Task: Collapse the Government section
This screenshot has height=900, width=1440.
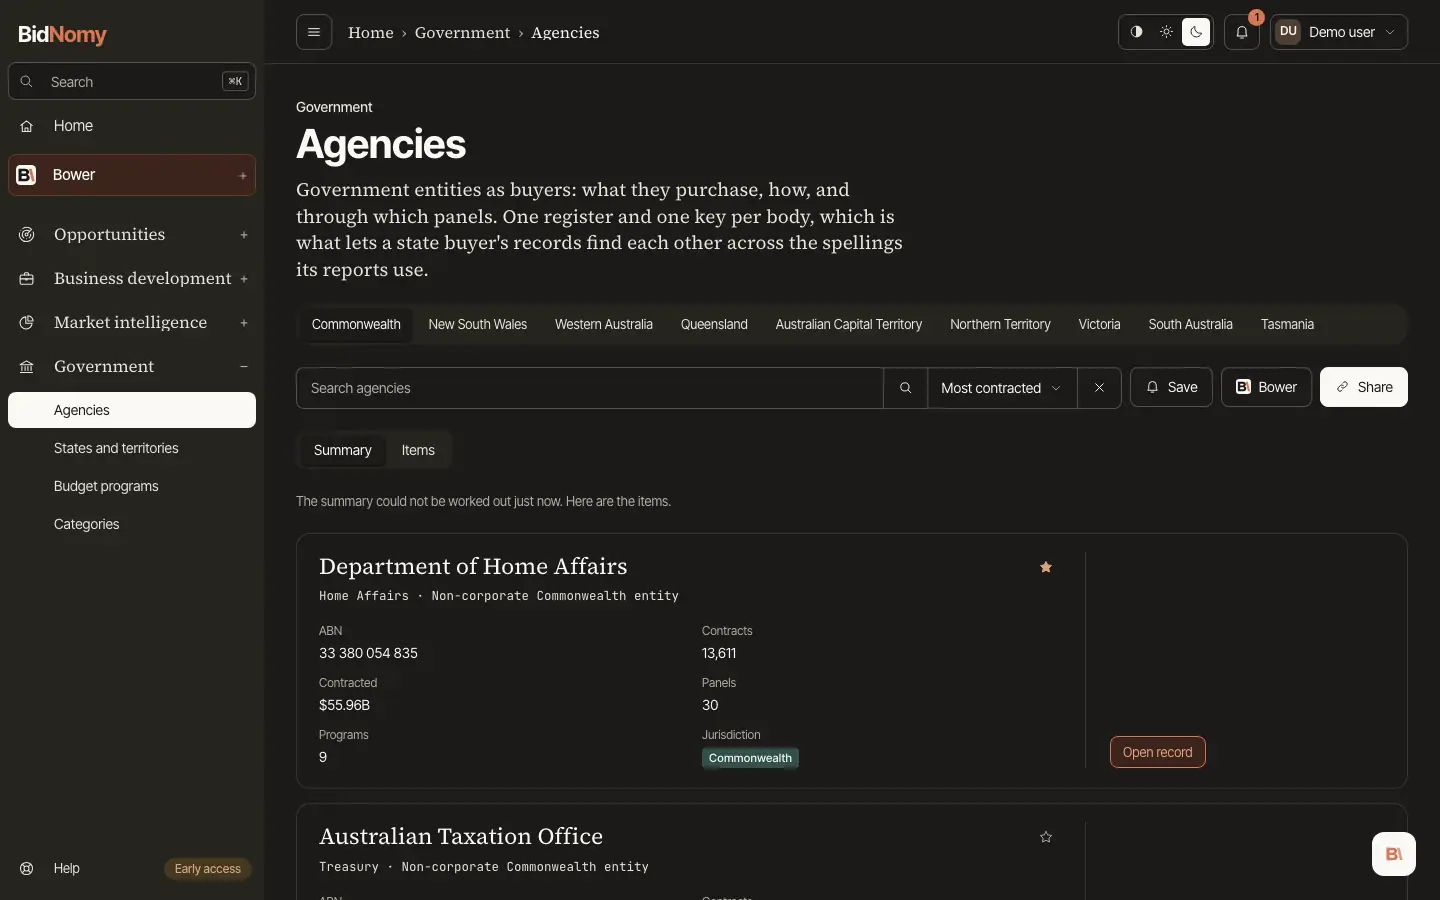Action: coord(244,367)
